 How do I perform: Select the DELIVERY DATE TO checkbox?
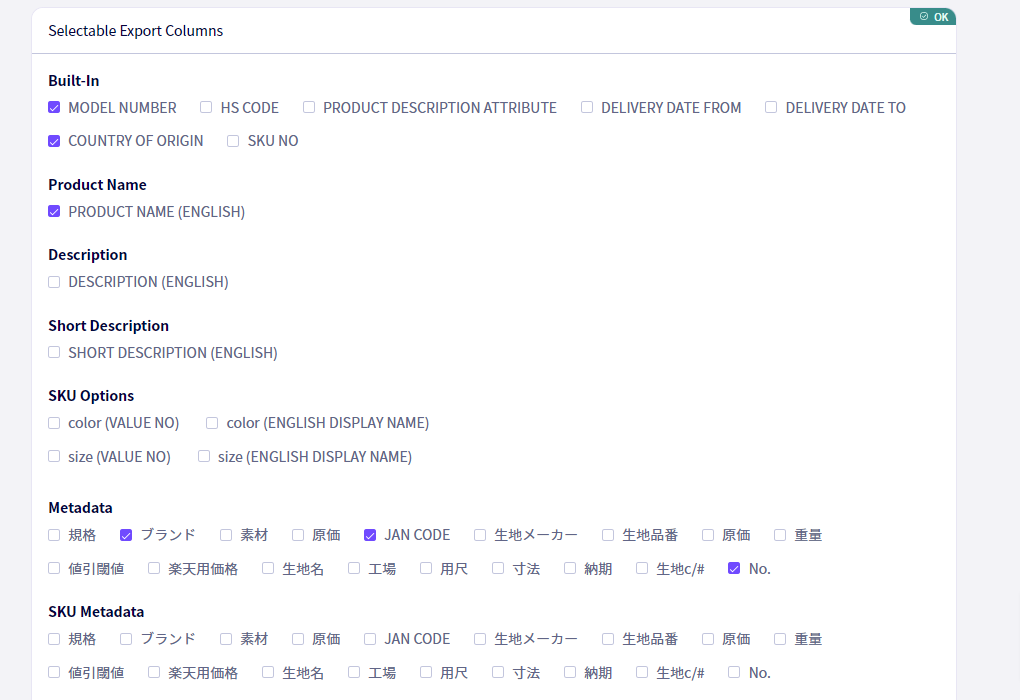771,107
